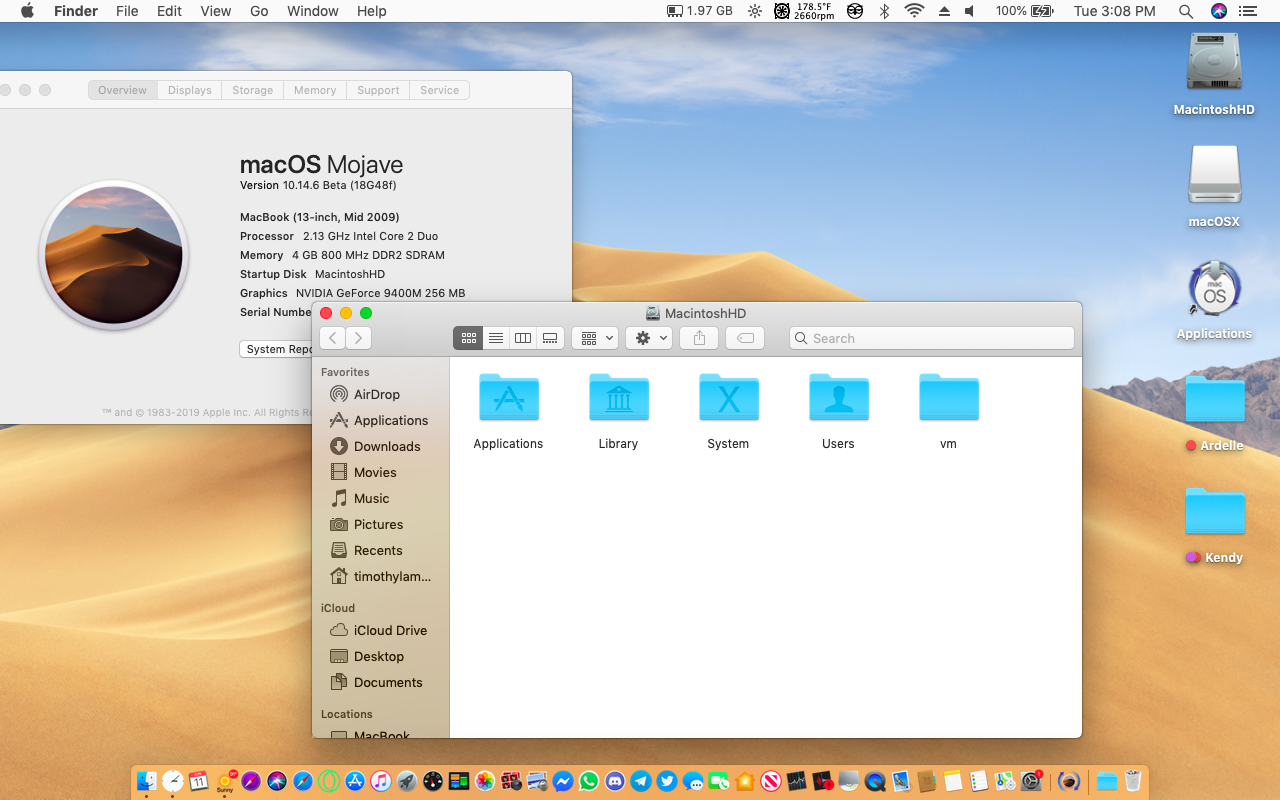Click the Wi-Fi status icon
This screenshot has height=800, width=1280.
(x=914, y=11)
